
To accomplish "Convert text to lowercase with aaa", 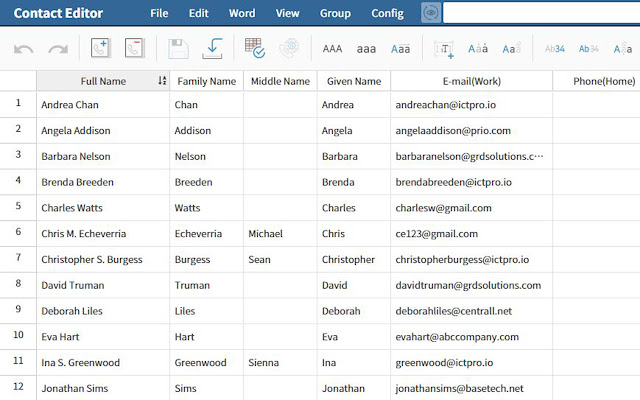I will [366, 49].
